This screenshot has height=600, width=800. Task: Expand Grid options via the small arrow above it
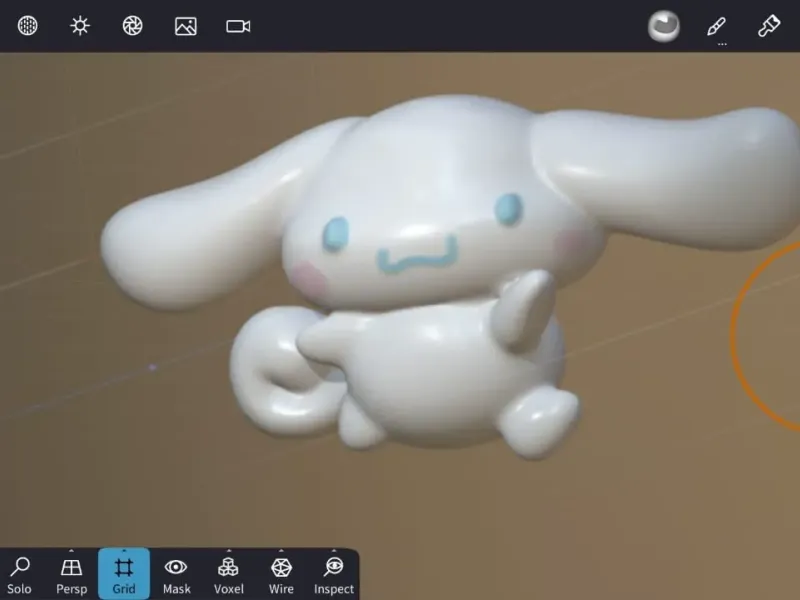(x=124, y=551)
